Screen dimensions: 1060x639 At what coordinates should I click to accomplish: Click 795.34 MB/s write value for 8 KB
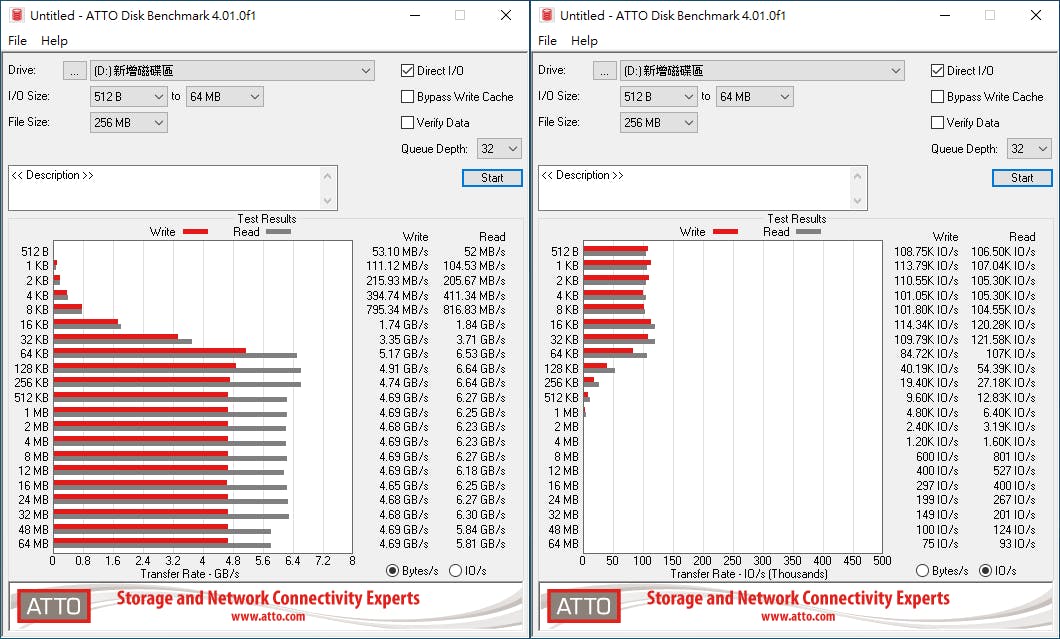point(397,310)
